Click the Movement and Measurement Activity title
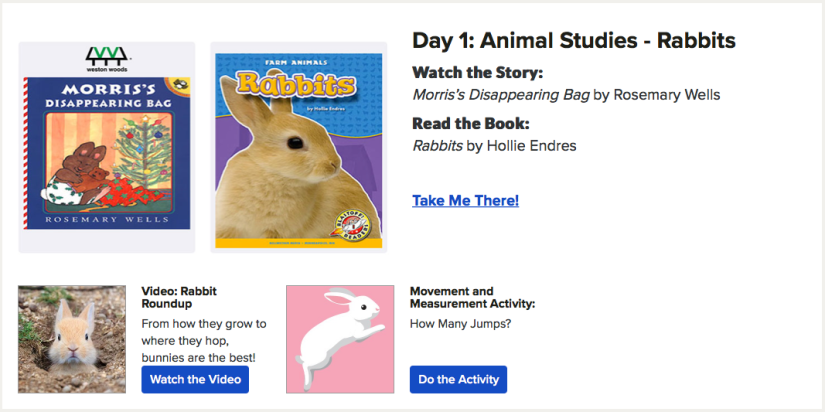This screenshot has height=412, width=825. (472, 297)
